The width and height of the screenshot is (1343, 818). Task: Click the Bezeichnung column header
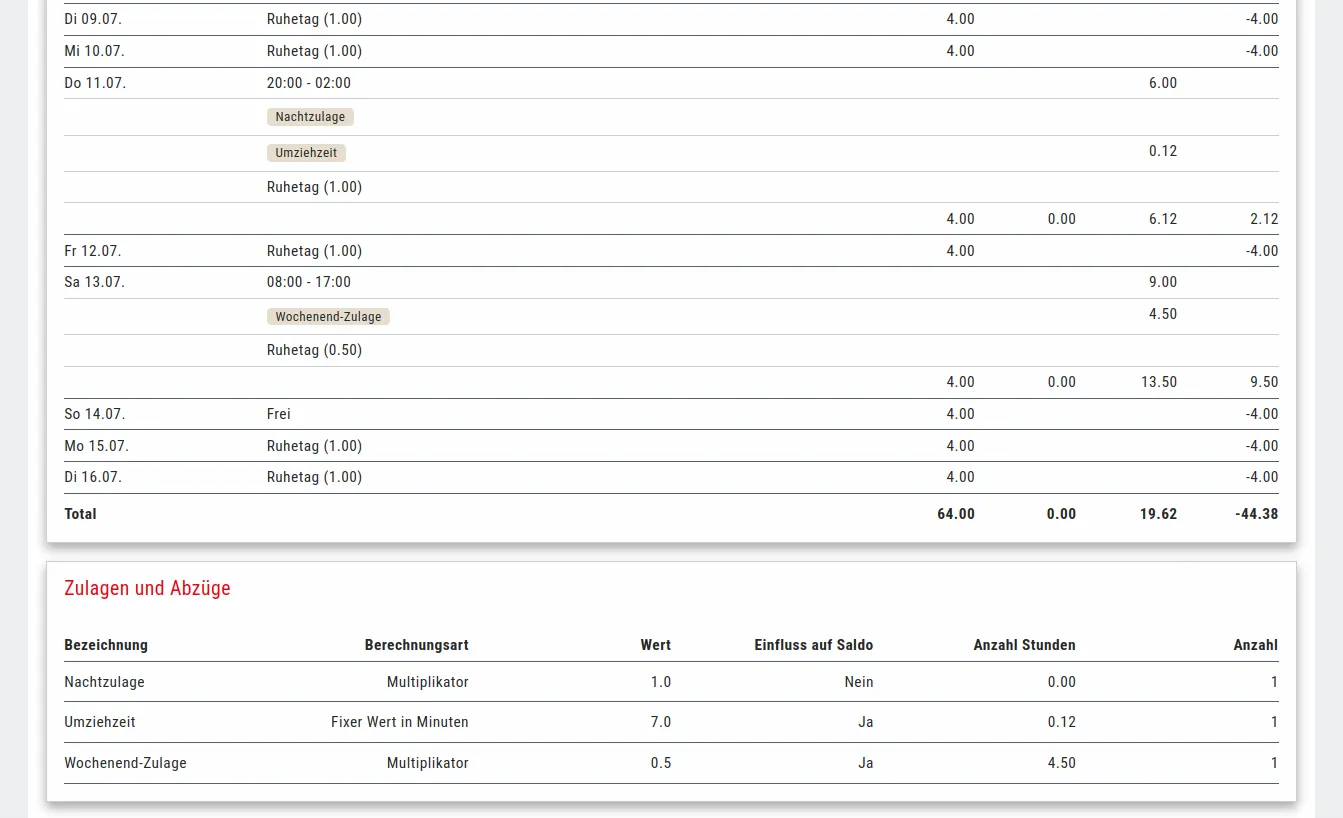pyautogui.click(x=106, y=645)
